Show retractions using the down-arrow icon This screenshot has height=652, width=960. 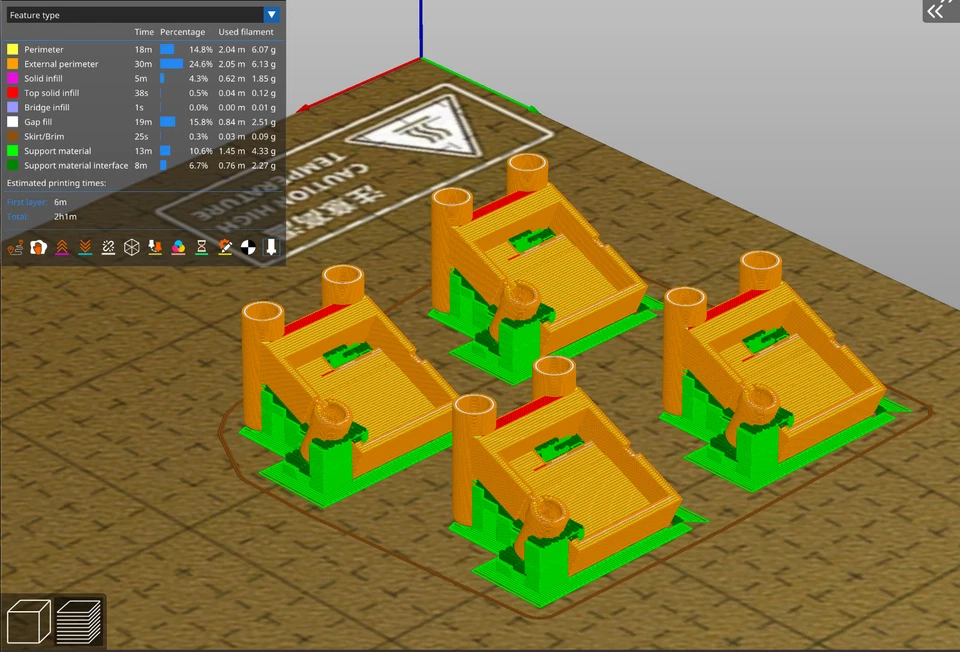coord(154,247)
